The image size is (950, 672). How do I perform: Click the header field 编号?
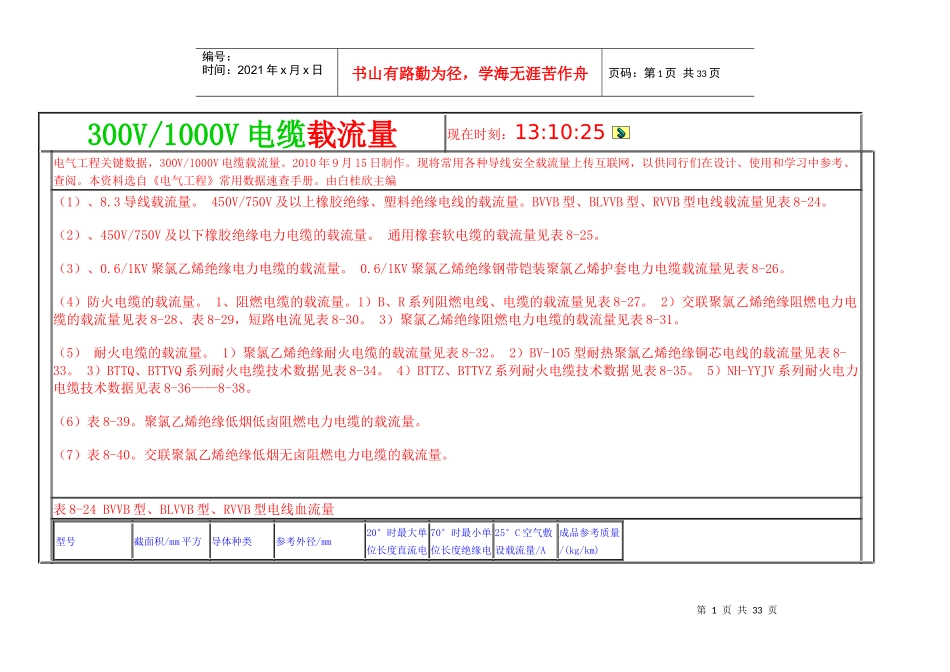217,56
